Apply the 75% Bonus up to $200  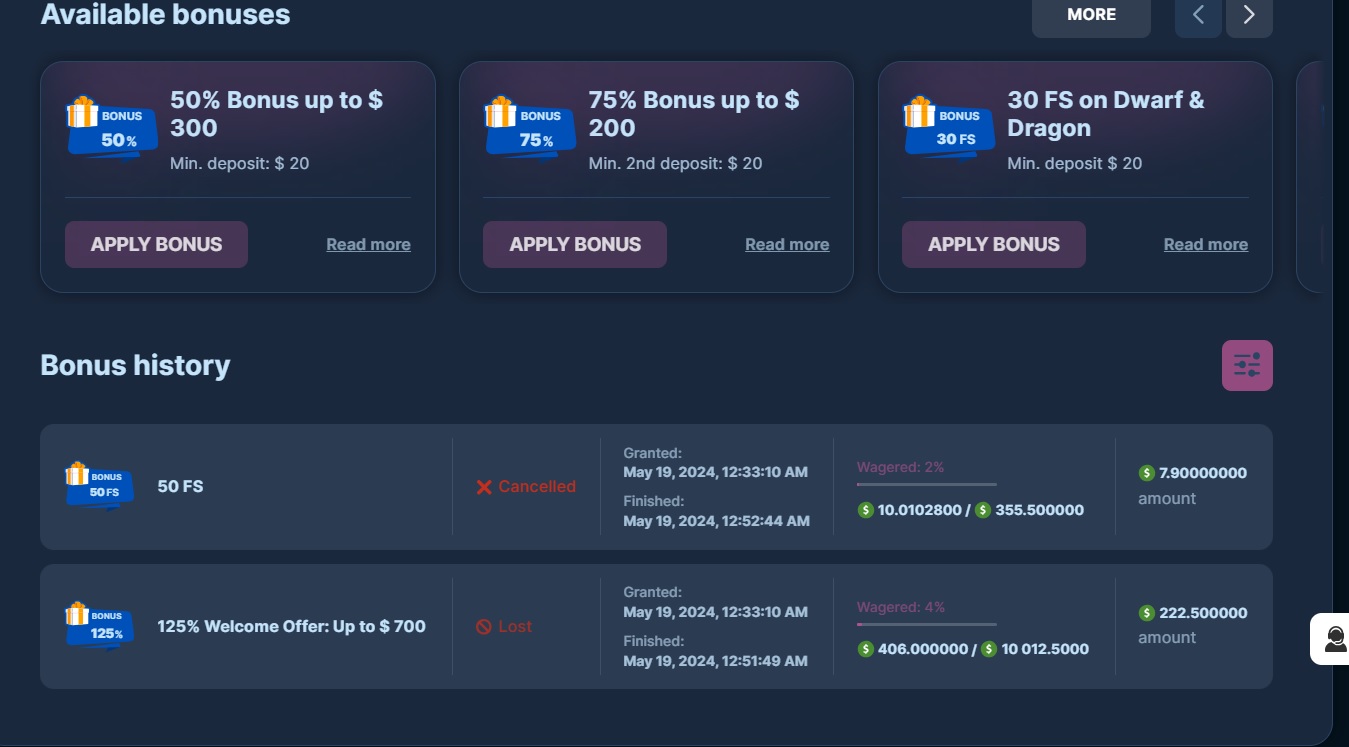click(x=575, y=244)
